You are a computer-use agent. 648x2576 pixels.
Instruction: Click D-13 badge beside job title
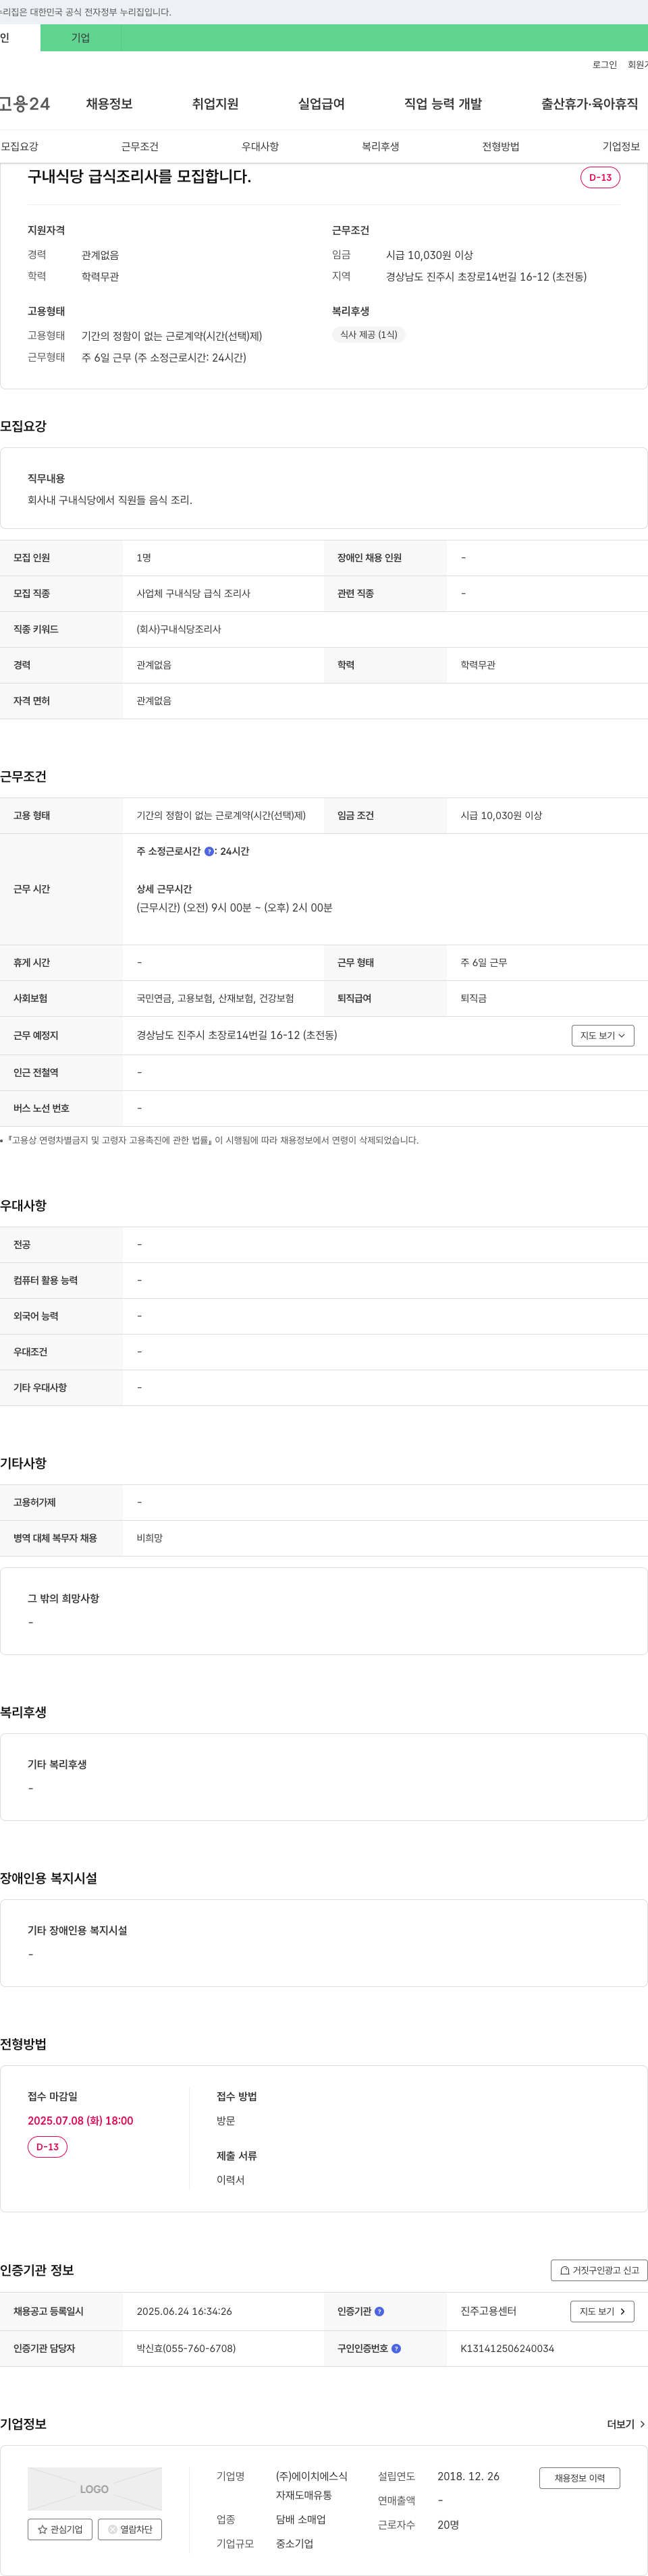600,177
